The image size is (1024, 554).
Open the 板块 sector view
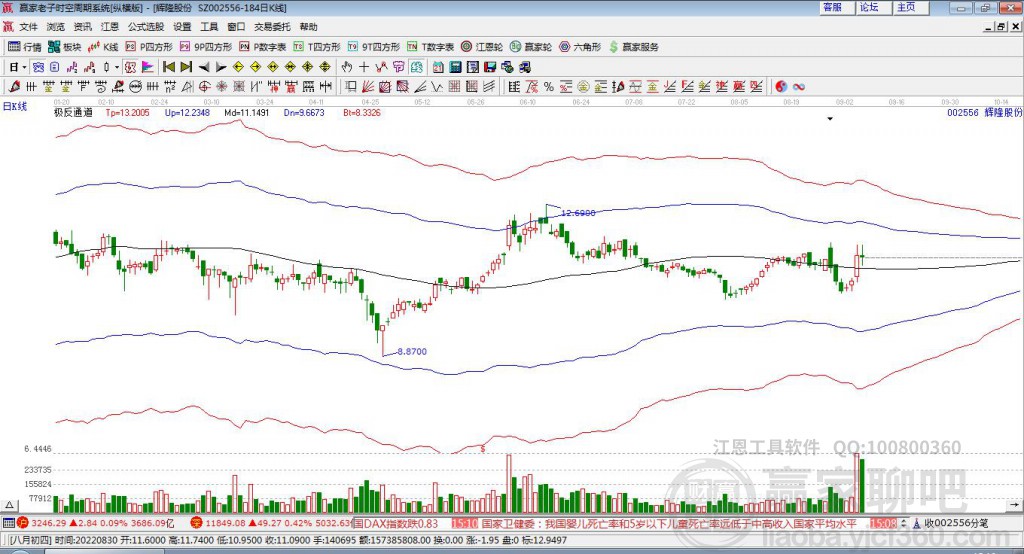[65, 47]
